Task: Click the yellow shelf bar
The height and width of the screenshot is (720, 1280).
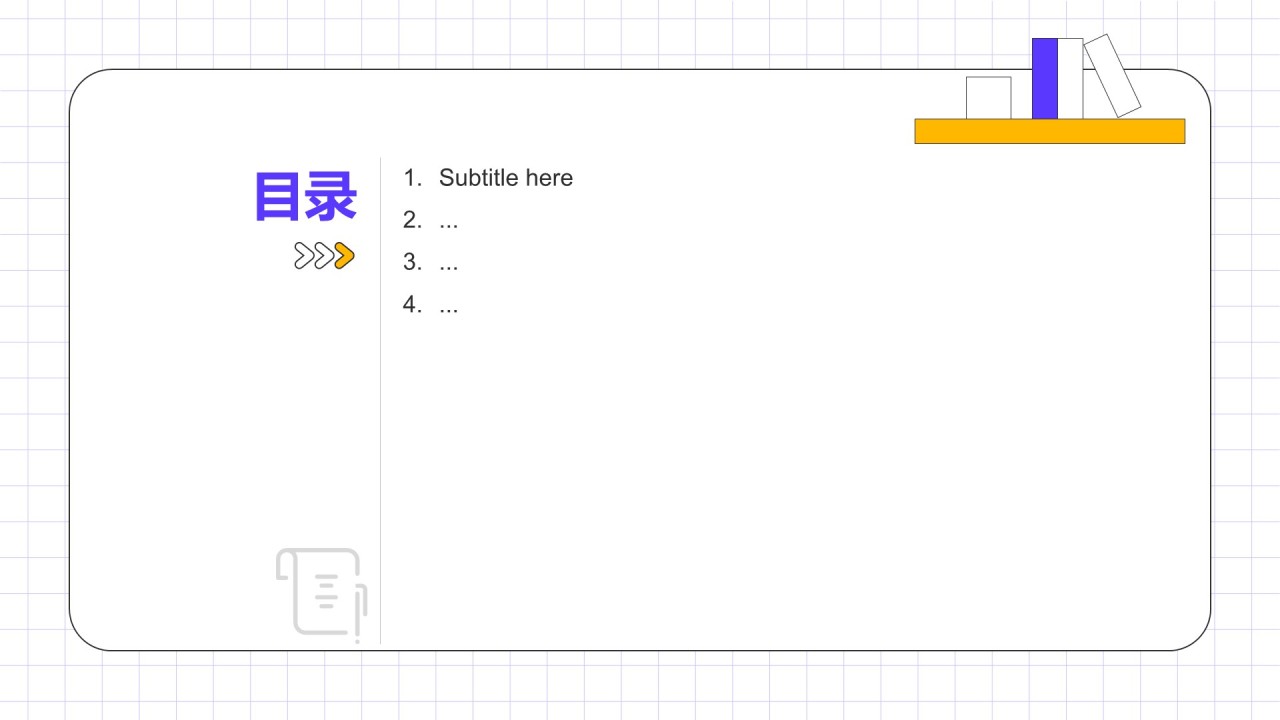Action: pos(1049,131)
